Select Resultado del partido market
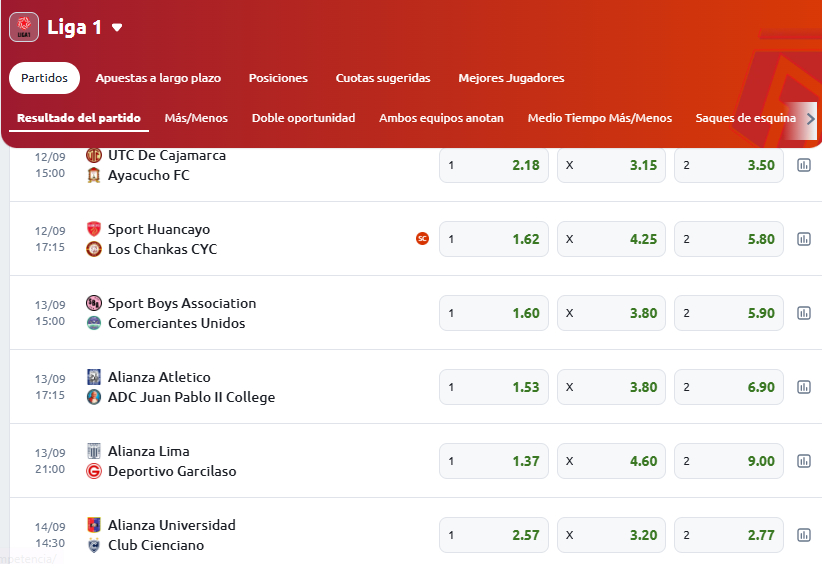 (x=79, y=118)
